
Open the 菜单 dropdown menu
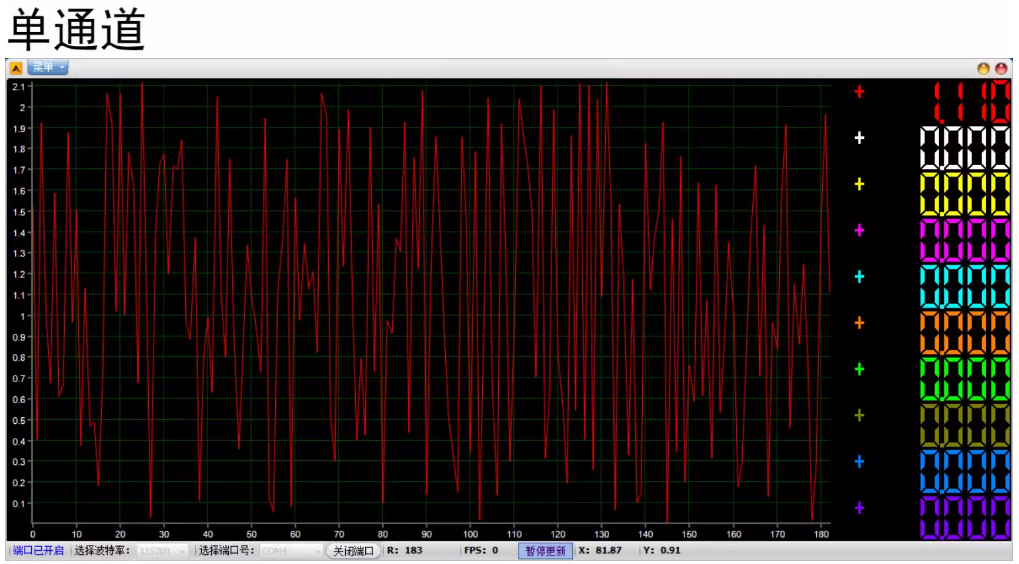(47, 68)
